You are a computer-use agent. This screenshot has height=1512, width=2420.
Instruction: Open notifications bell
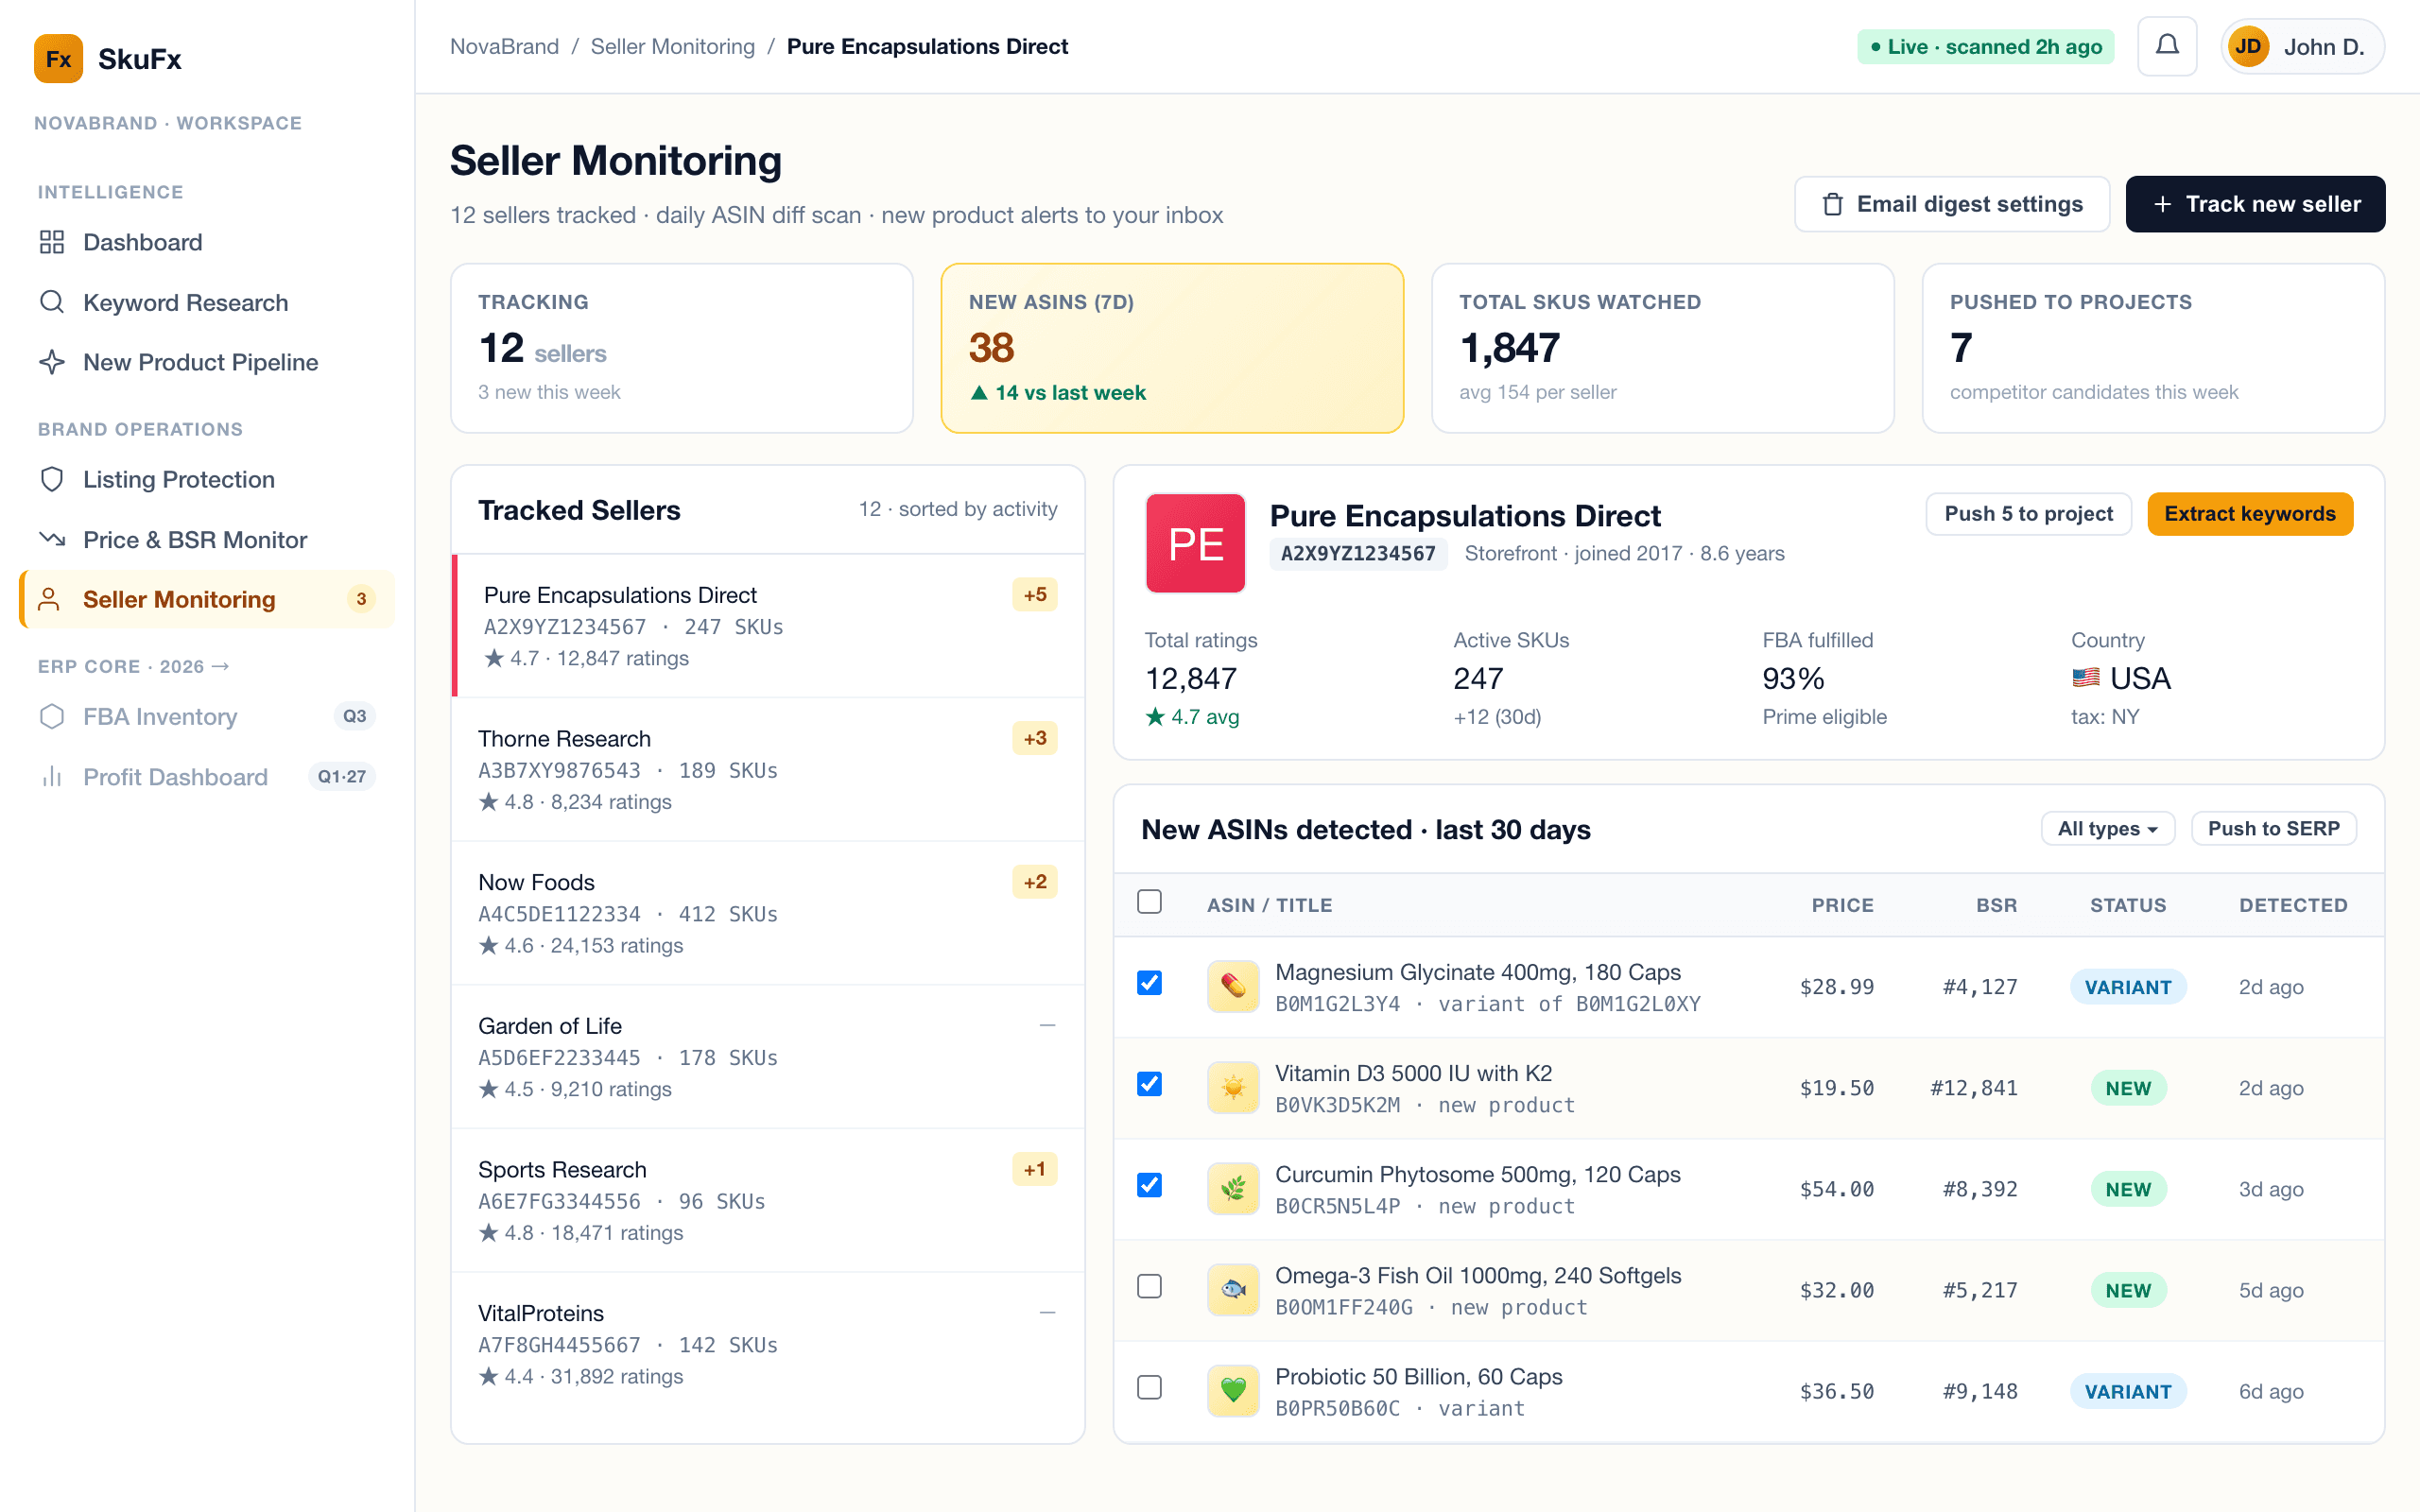[2167, 46]
